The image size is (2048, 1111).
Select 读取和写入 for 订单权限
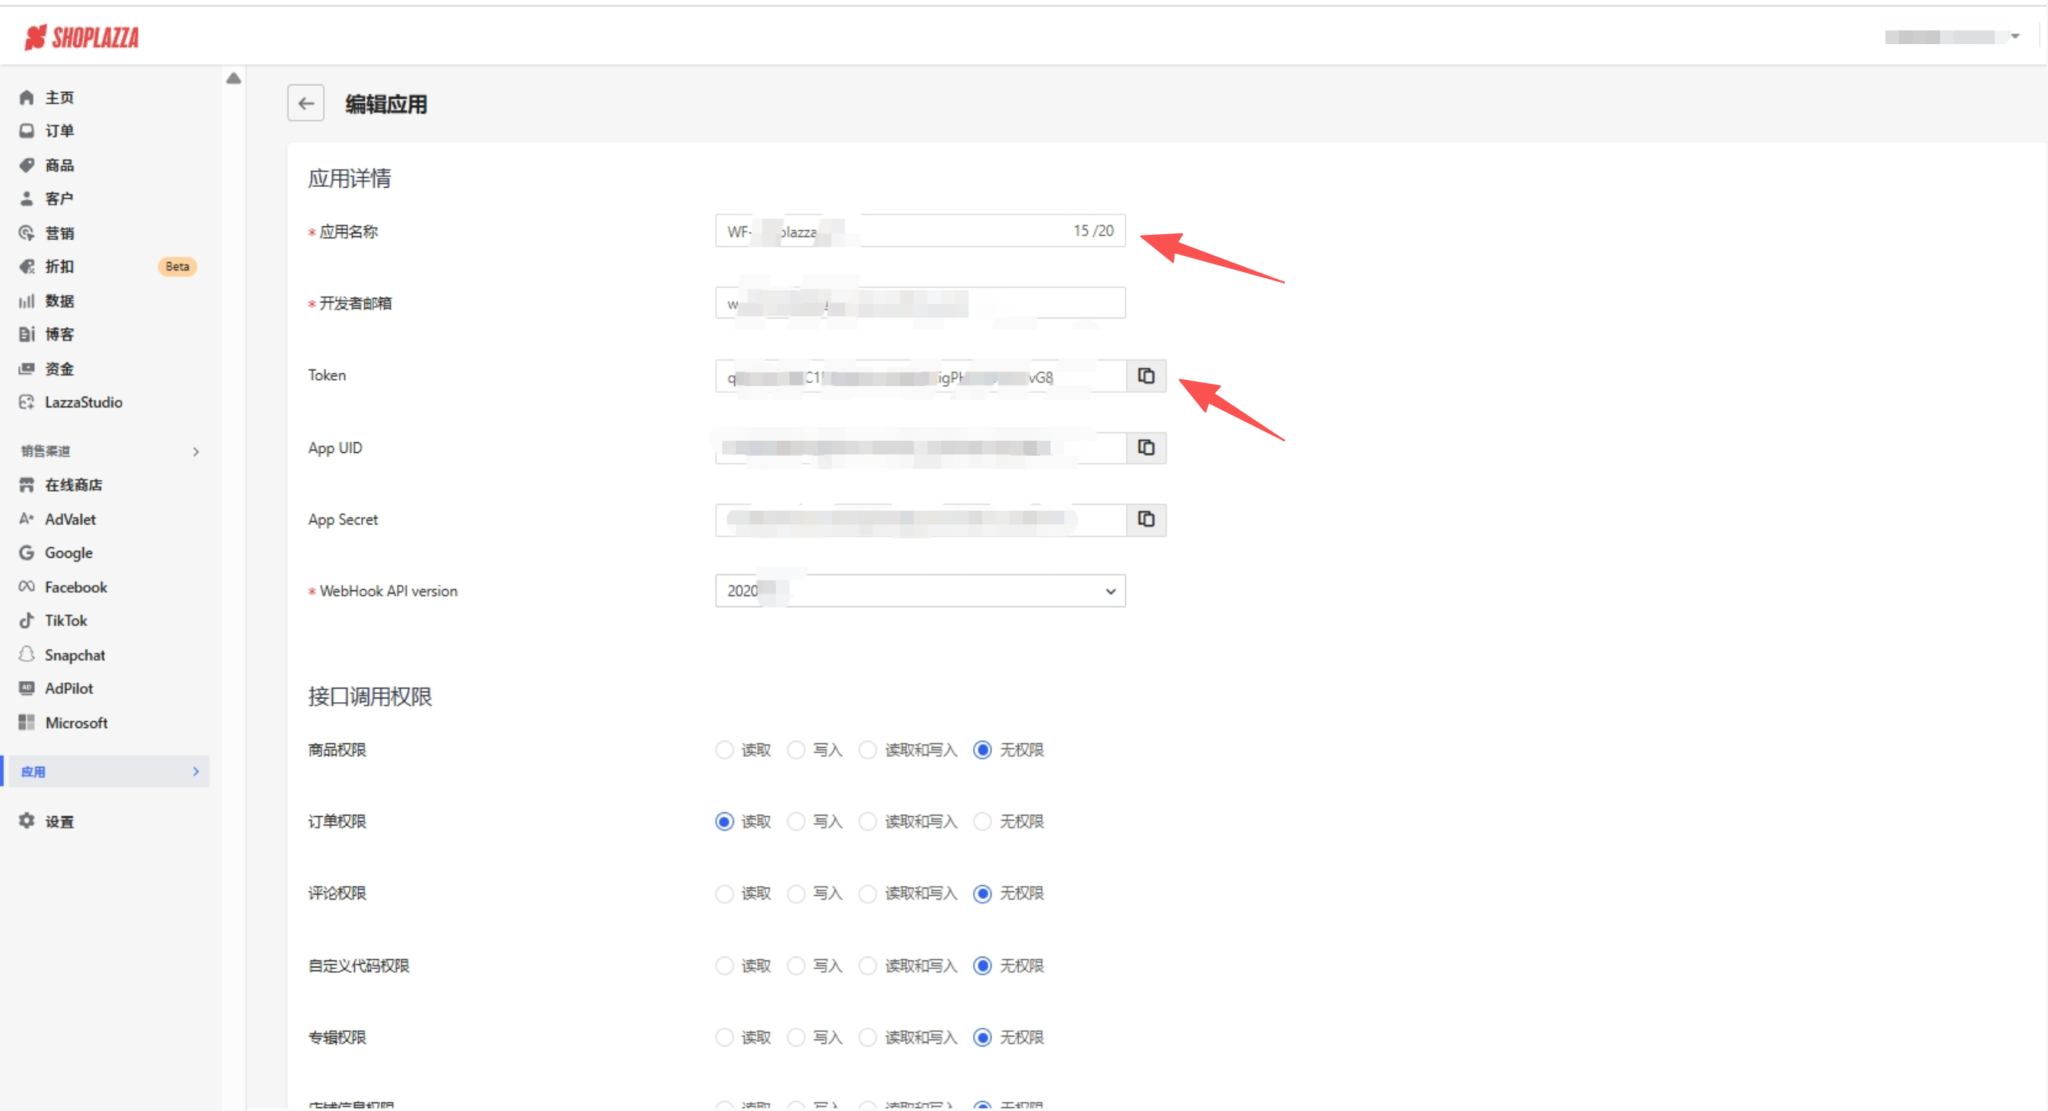(x=868, y=822)
